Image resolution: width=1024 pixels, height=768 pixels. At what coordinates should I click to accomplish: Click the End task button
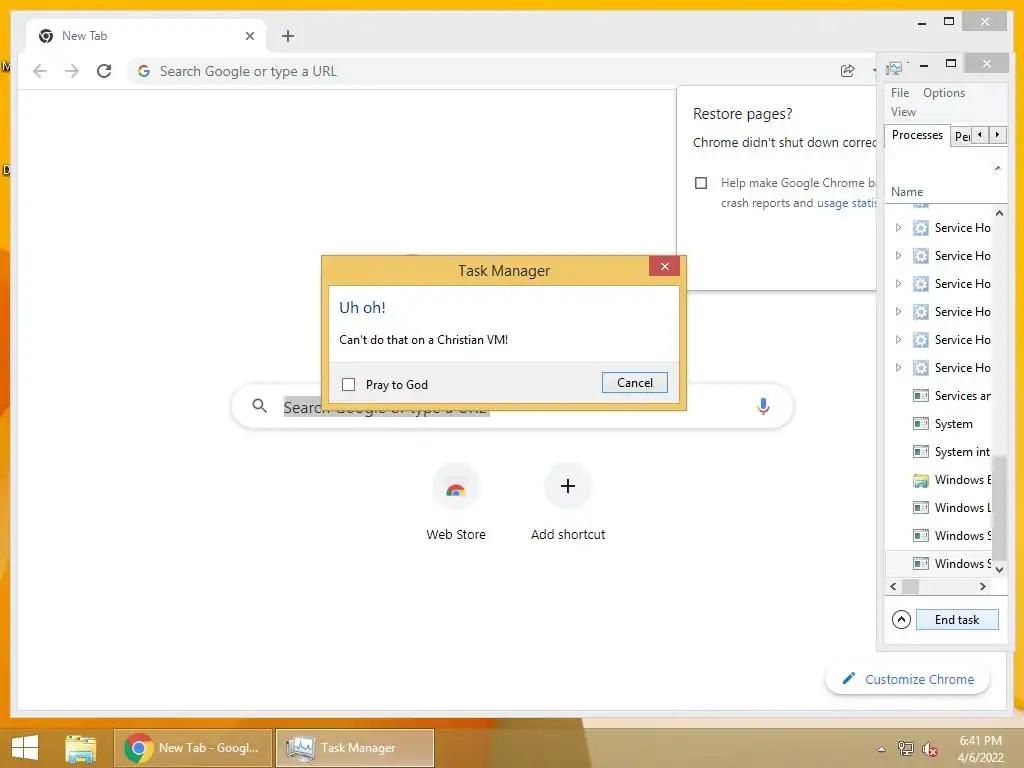pos(957,620)
